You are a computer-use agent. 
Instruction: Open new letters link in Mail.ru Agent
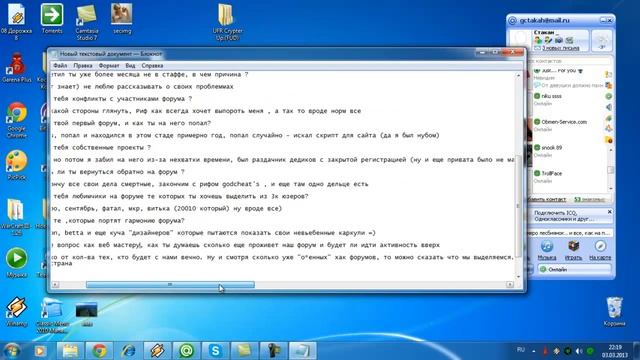click(560, 48)
